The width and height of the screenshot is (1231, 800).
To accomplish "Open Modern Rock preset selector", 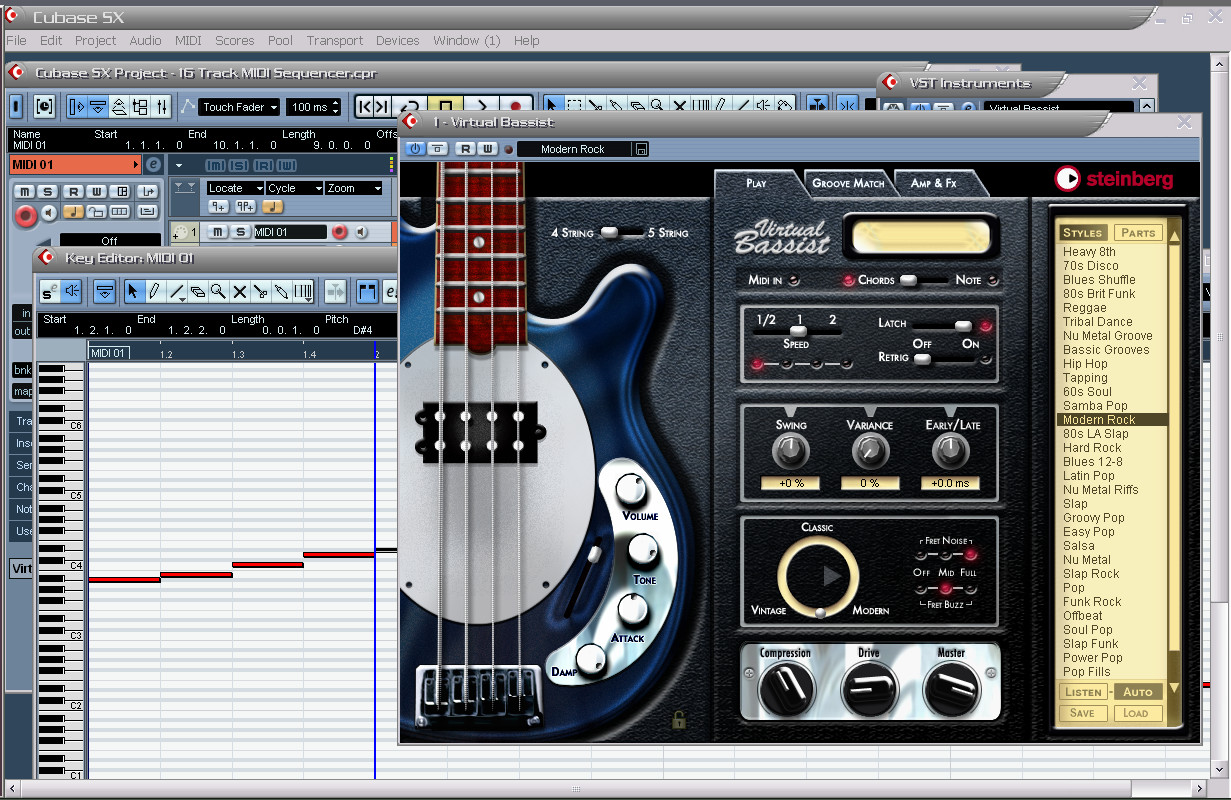I will (x=574, y=149).
